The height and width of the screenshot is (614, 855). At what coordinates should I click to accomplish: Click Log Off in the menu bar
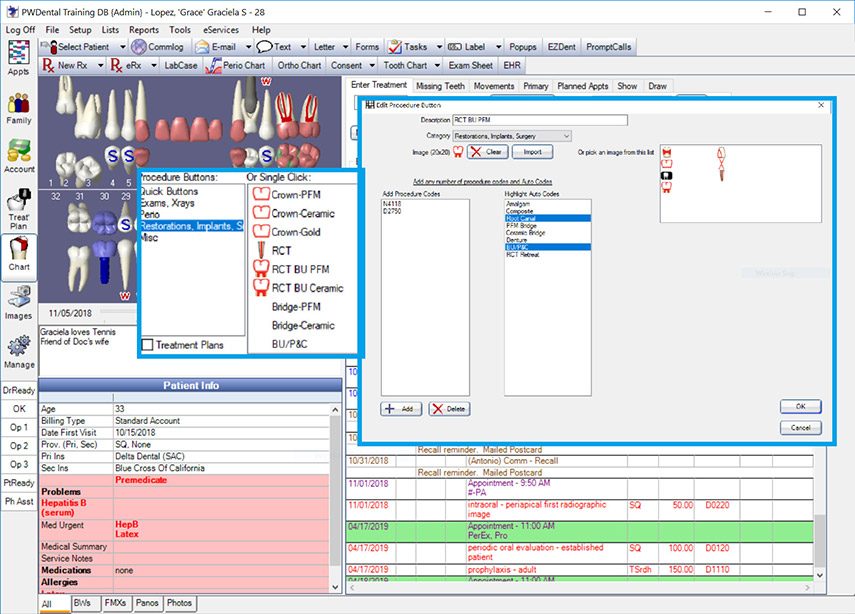[x=20, y=30]
